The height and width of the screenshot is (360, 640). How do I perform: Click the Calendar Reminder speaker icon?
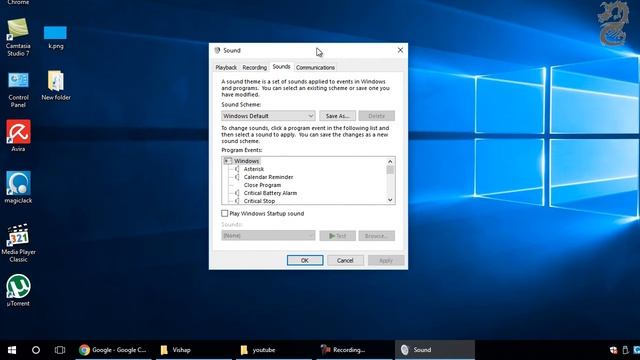[x=237, y=177]
